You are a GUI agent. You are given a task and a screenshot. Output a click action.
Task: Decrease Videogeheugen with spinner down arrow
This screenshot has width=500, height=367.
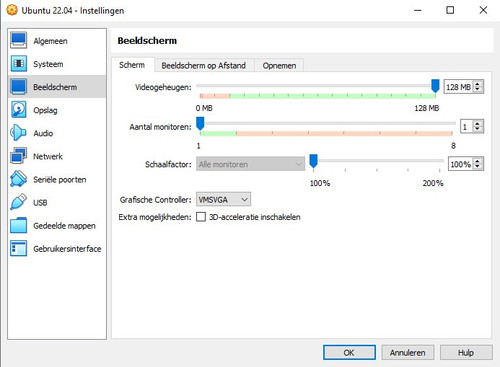(x=478, y=90)
